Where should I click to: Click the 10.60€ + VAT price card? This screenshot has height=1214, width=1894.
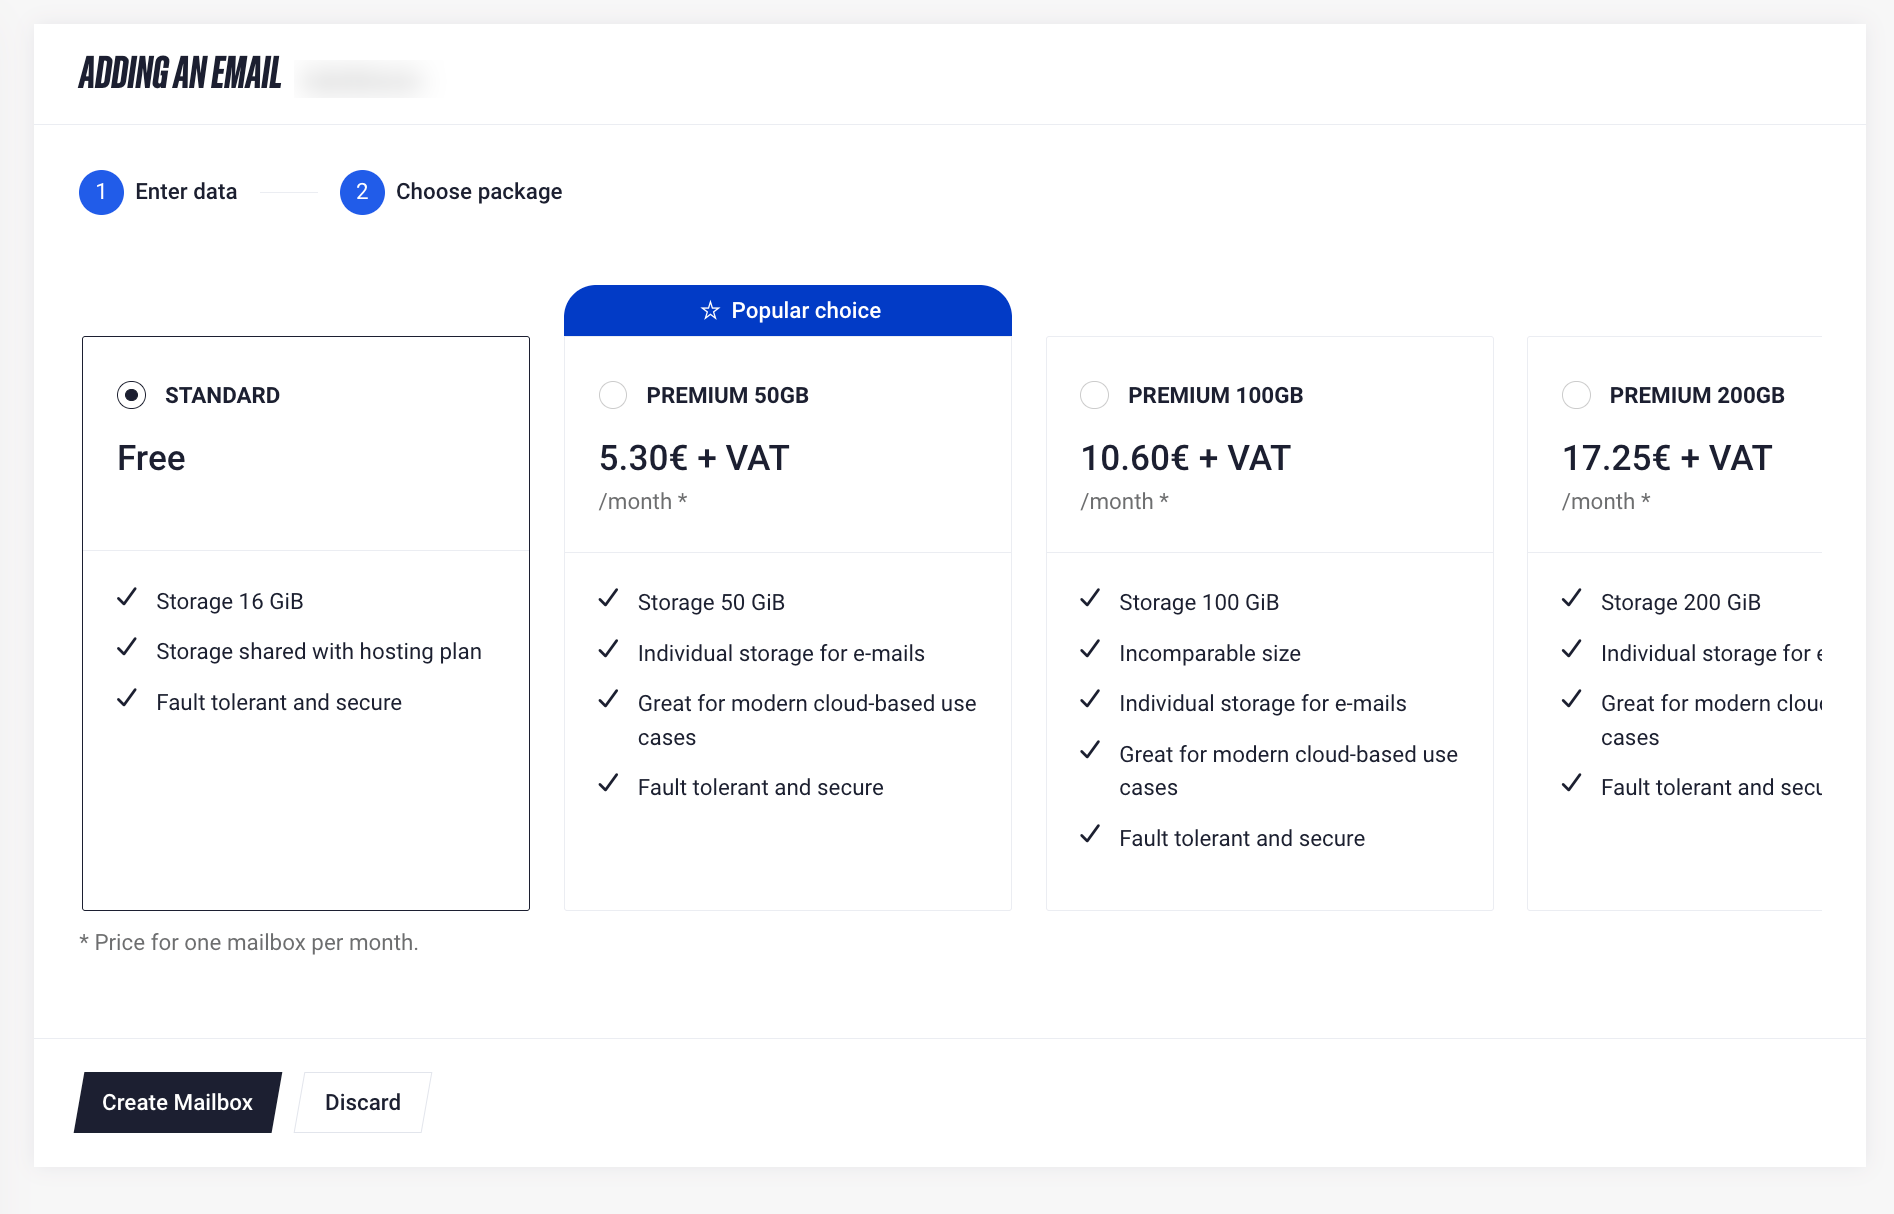(x=1270, y=623)
